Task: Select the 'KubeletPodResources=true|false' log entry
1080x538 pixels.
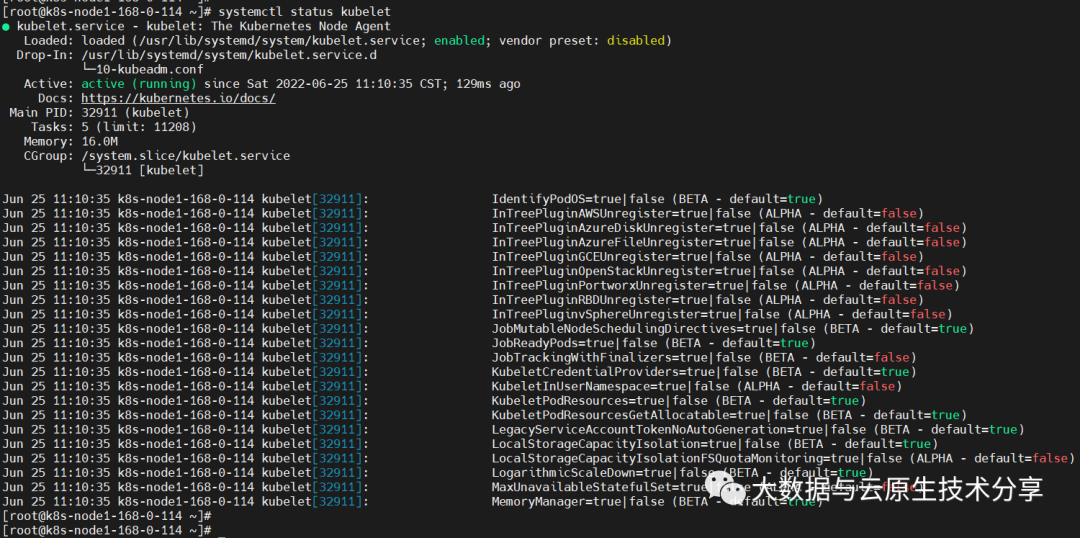Action: tap(679, 401)
